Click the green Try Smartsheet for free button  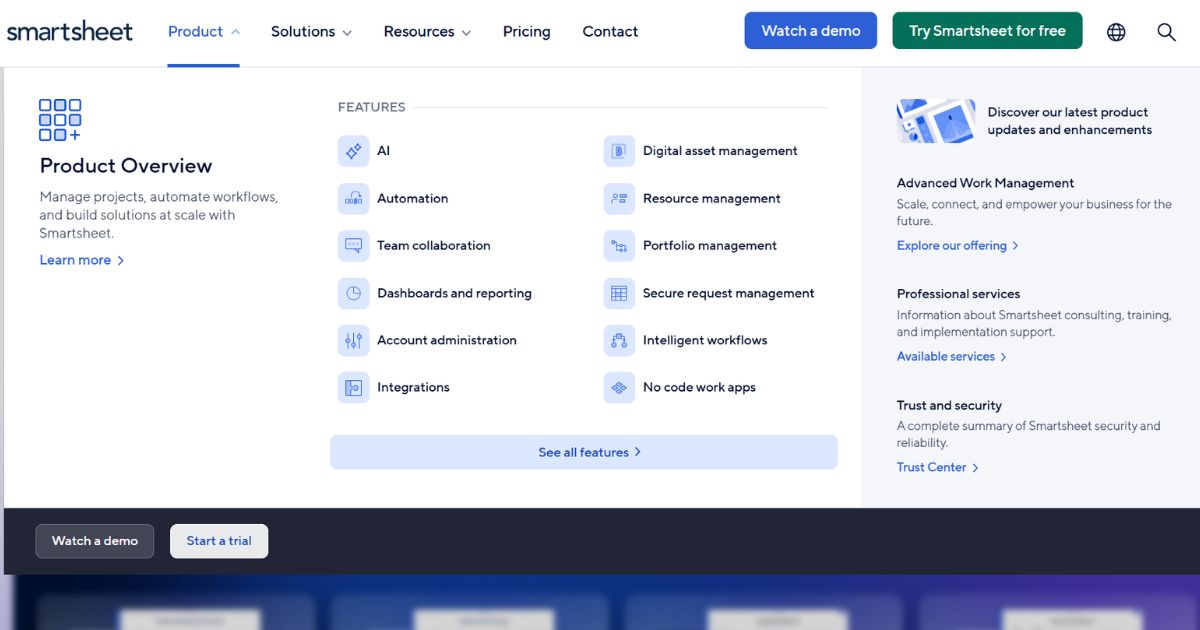(987, 31)
